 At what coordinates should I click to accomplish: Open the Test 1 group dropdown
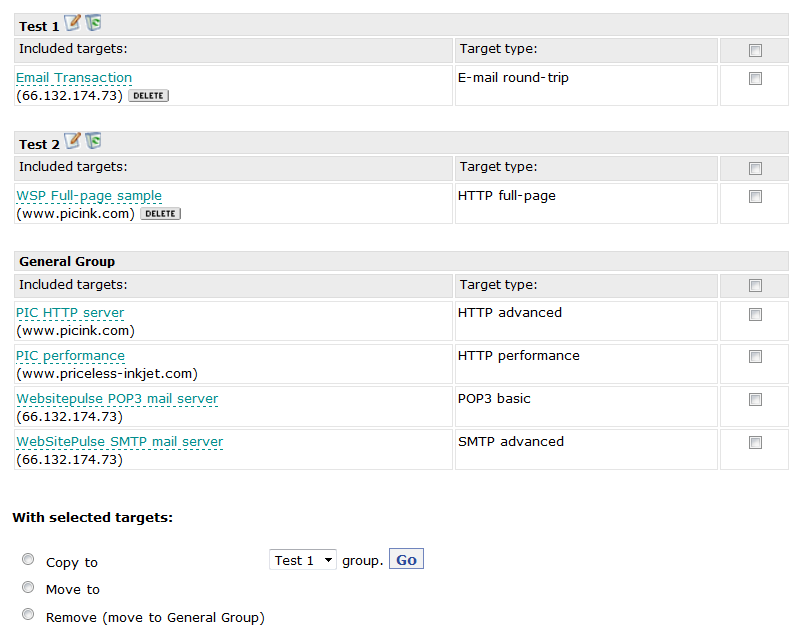click(302, 558)
